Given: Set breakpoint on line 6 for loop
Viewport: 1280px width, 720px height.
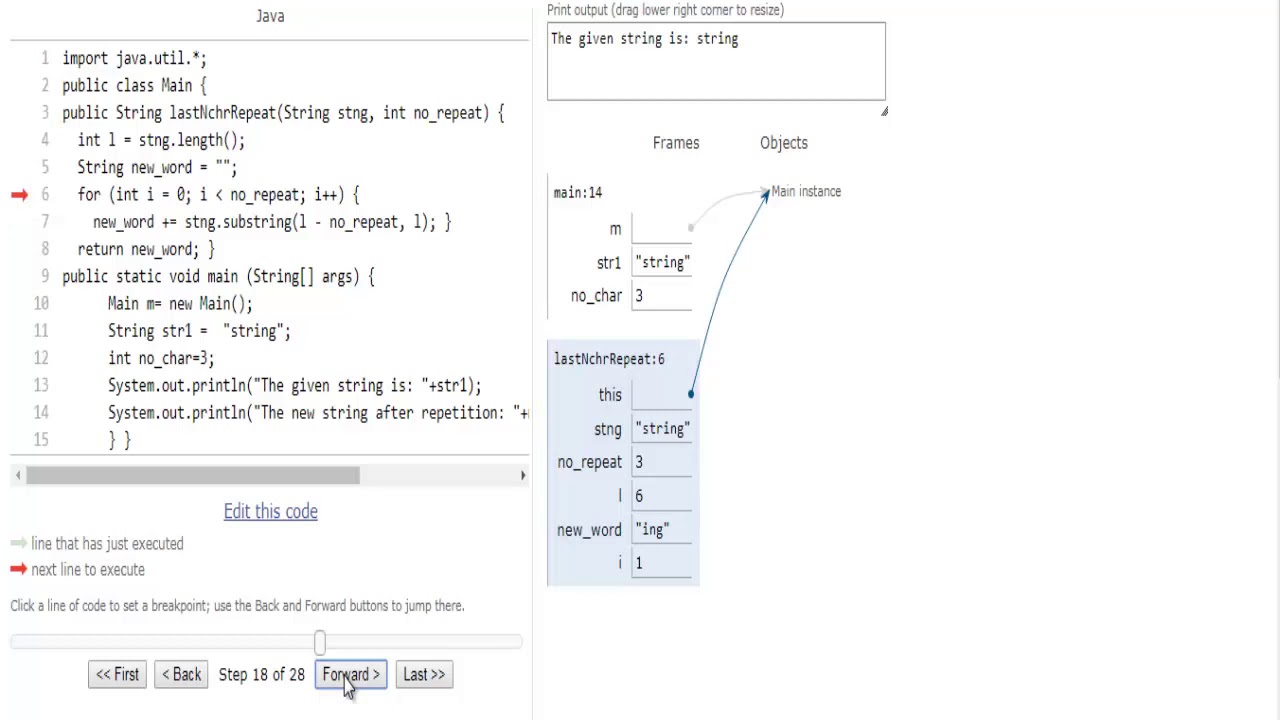Looking at the screenshot, I should click(x=219, y=195).
